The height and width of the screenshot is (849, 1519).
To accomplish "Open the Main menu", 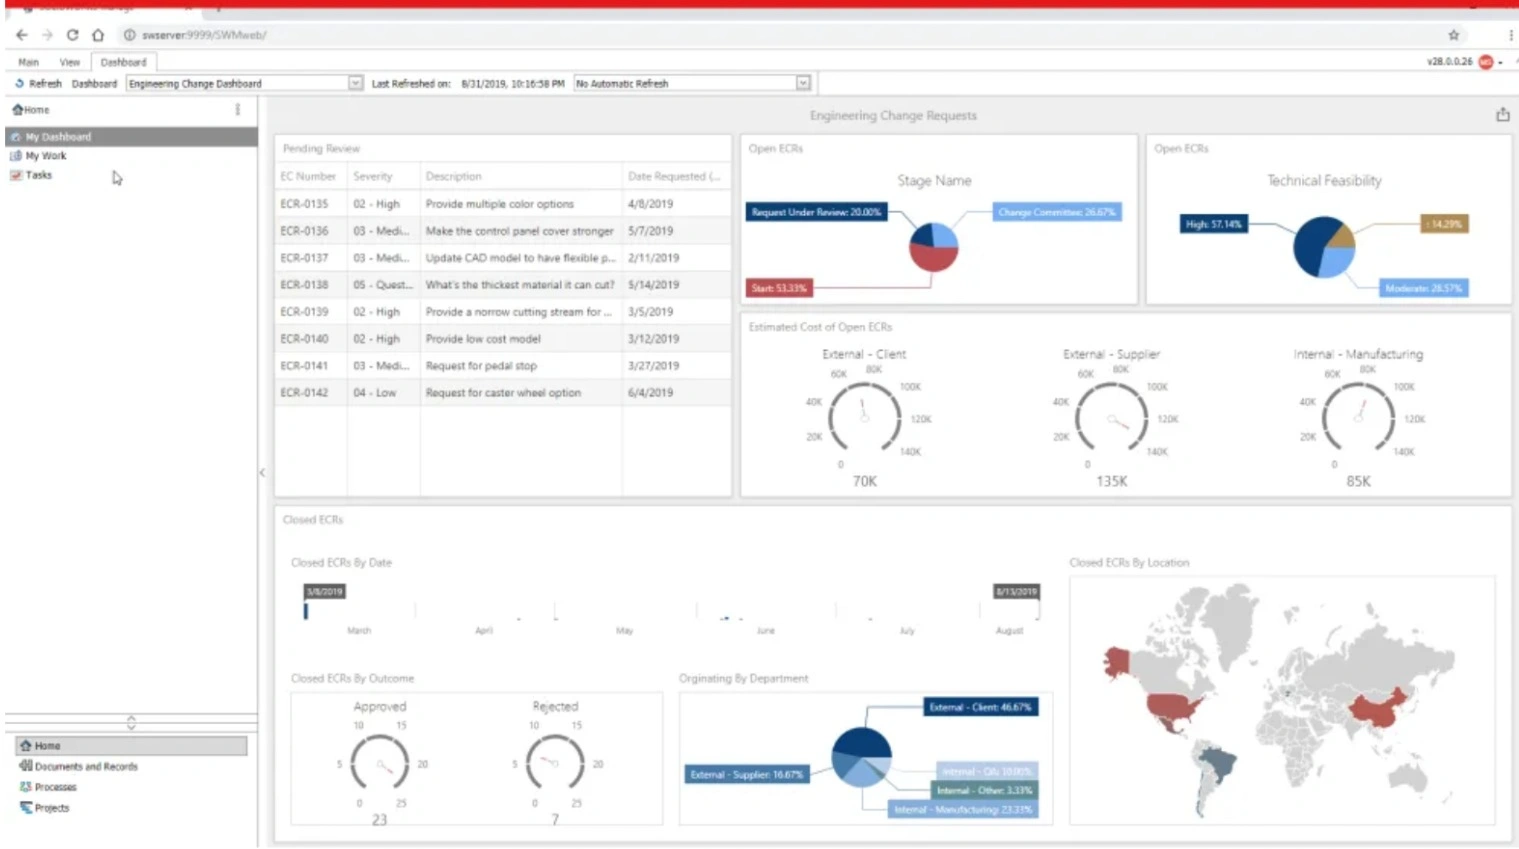I will [x=28, y=62].
